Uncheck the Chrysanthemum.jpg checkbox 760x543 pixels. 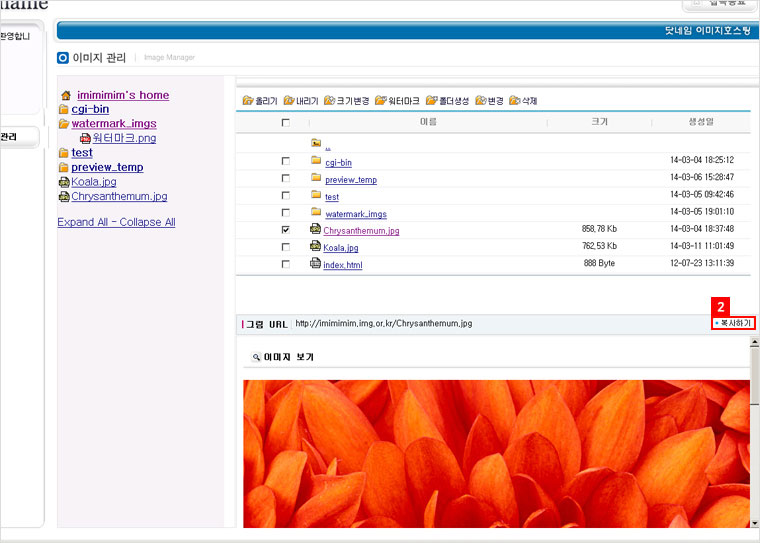(x=286, y=229)
